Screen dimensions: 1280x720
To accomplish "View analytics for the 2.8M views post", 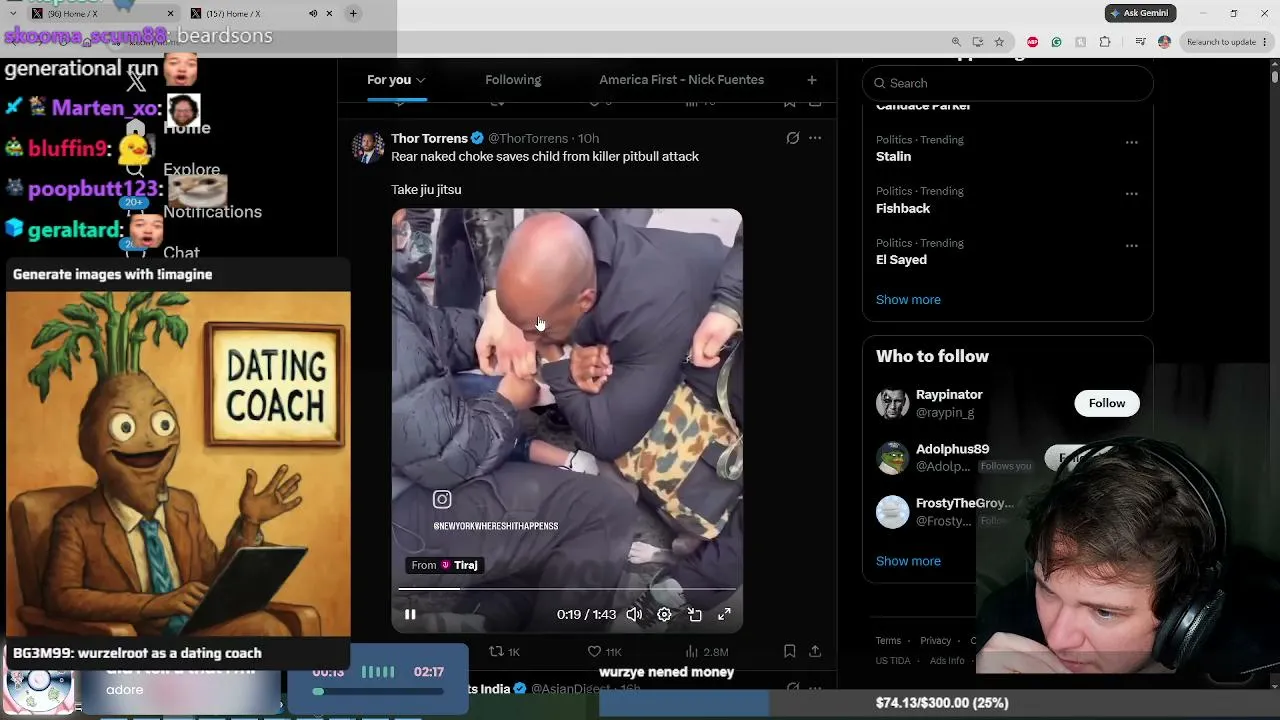I will (706, 651).
